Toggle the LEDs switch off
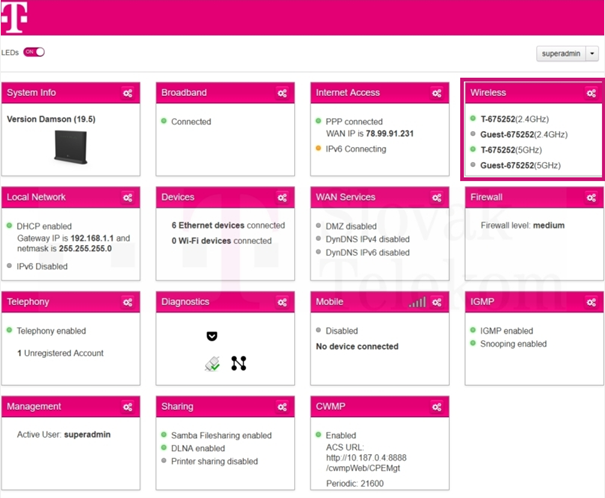The height and width of the screenshot is (498, 605). click(x=34, y=52)
